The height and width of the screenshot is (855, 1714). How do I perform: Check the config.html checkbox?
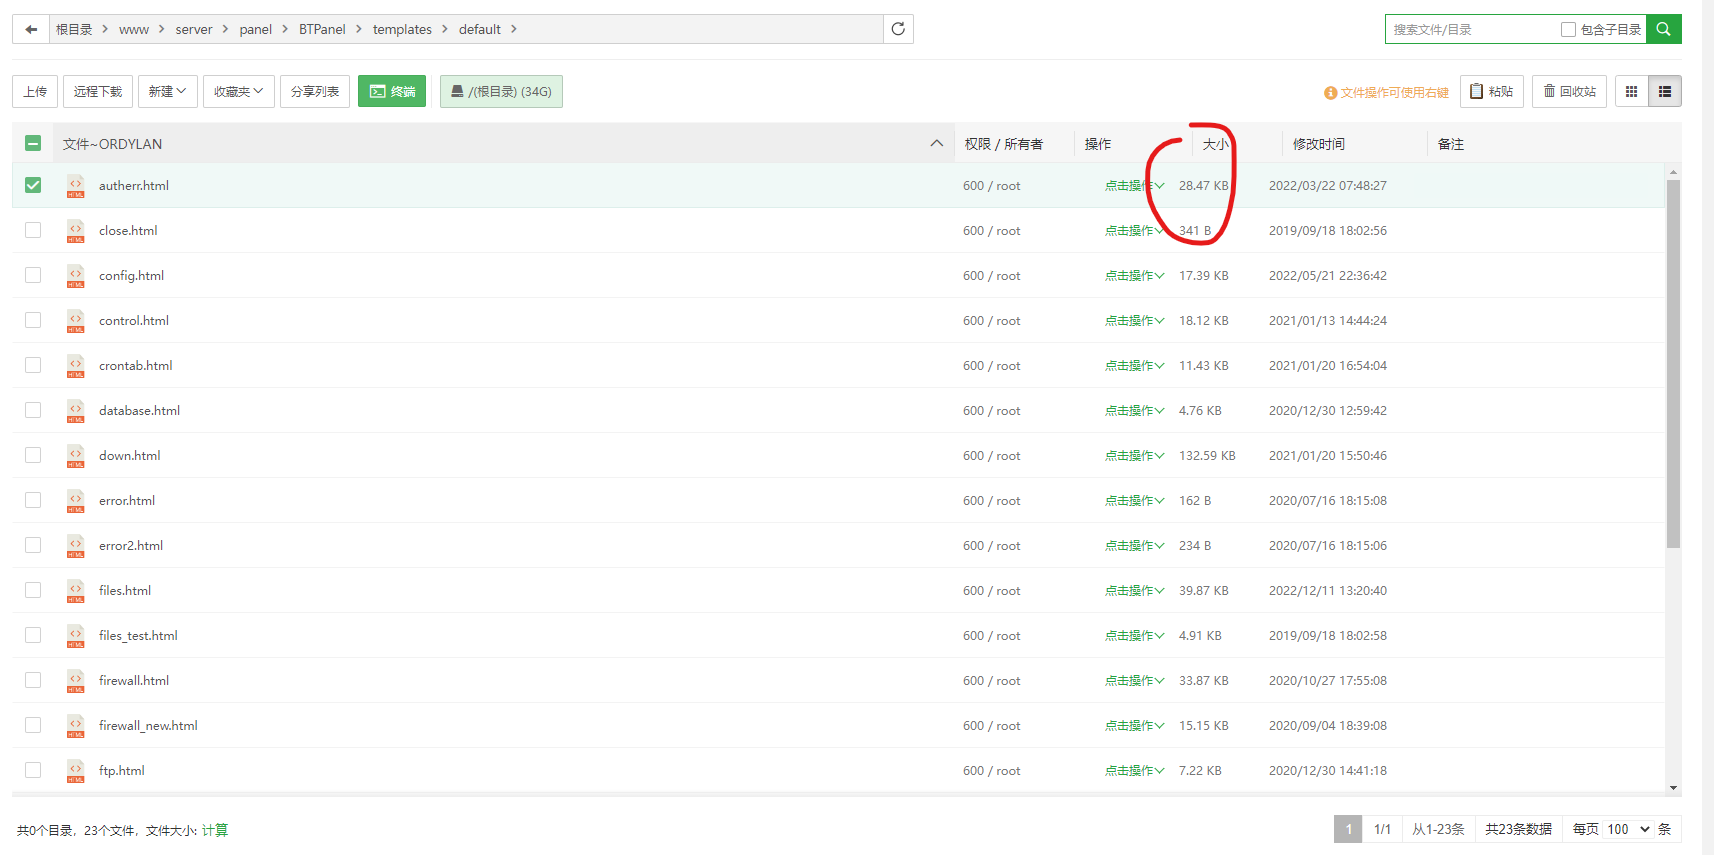point(33,275)
